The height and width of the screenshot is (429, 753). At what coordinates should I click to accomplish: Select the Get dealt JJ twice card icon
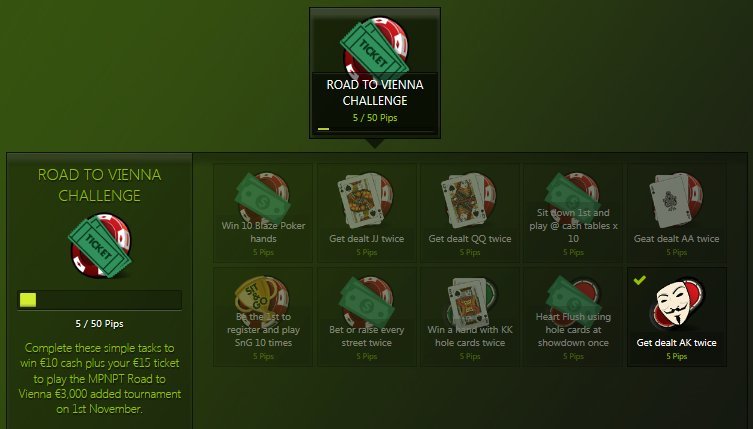click(x=366, y=201)
